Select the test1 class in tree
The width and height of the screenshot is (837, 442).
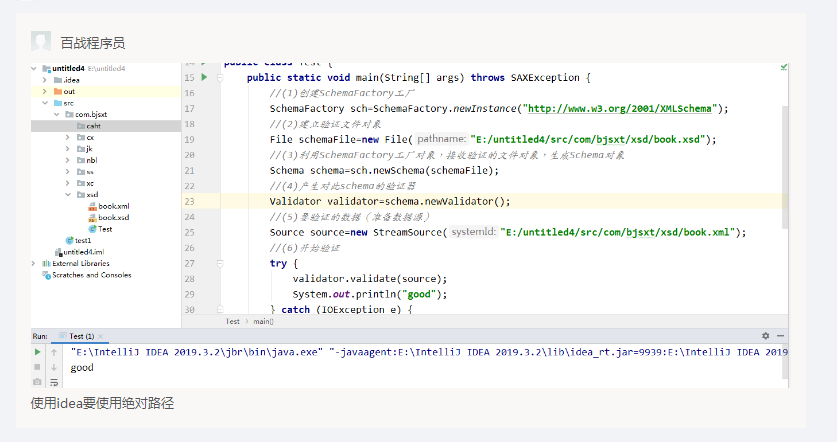click(x=83, y=240)
